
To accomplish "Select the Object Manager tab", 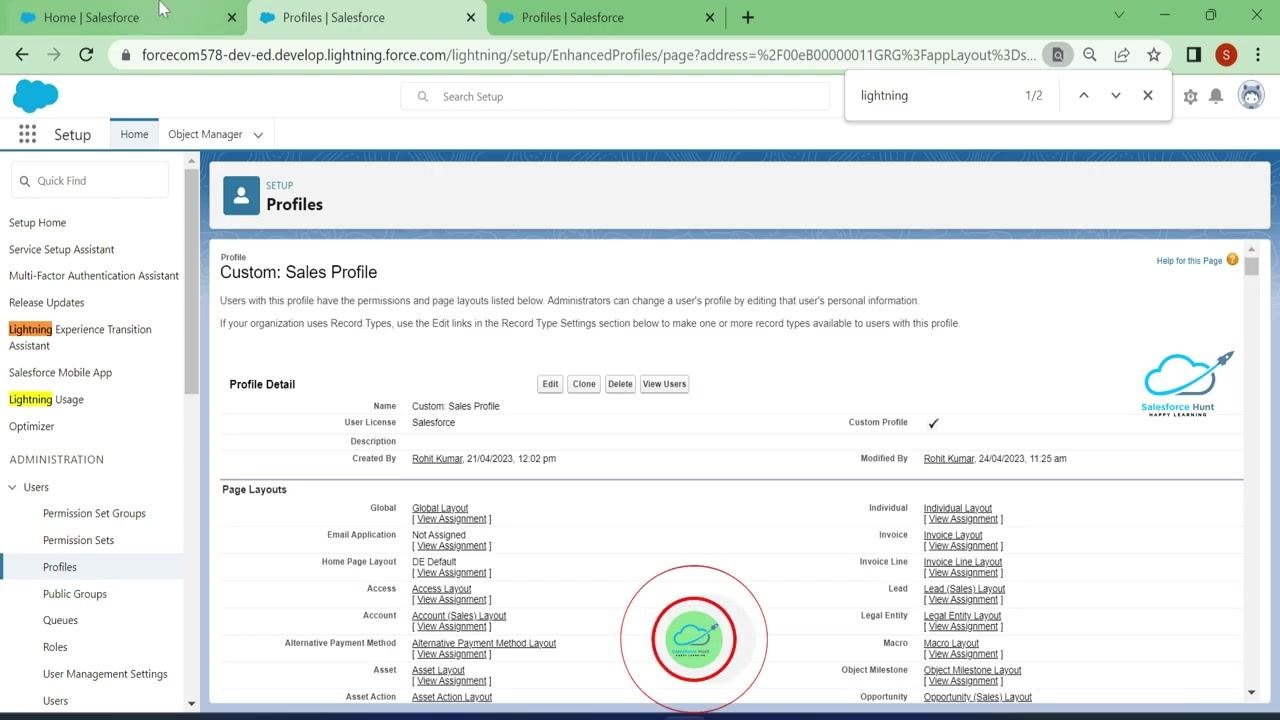I will click(x=205, y=134).
